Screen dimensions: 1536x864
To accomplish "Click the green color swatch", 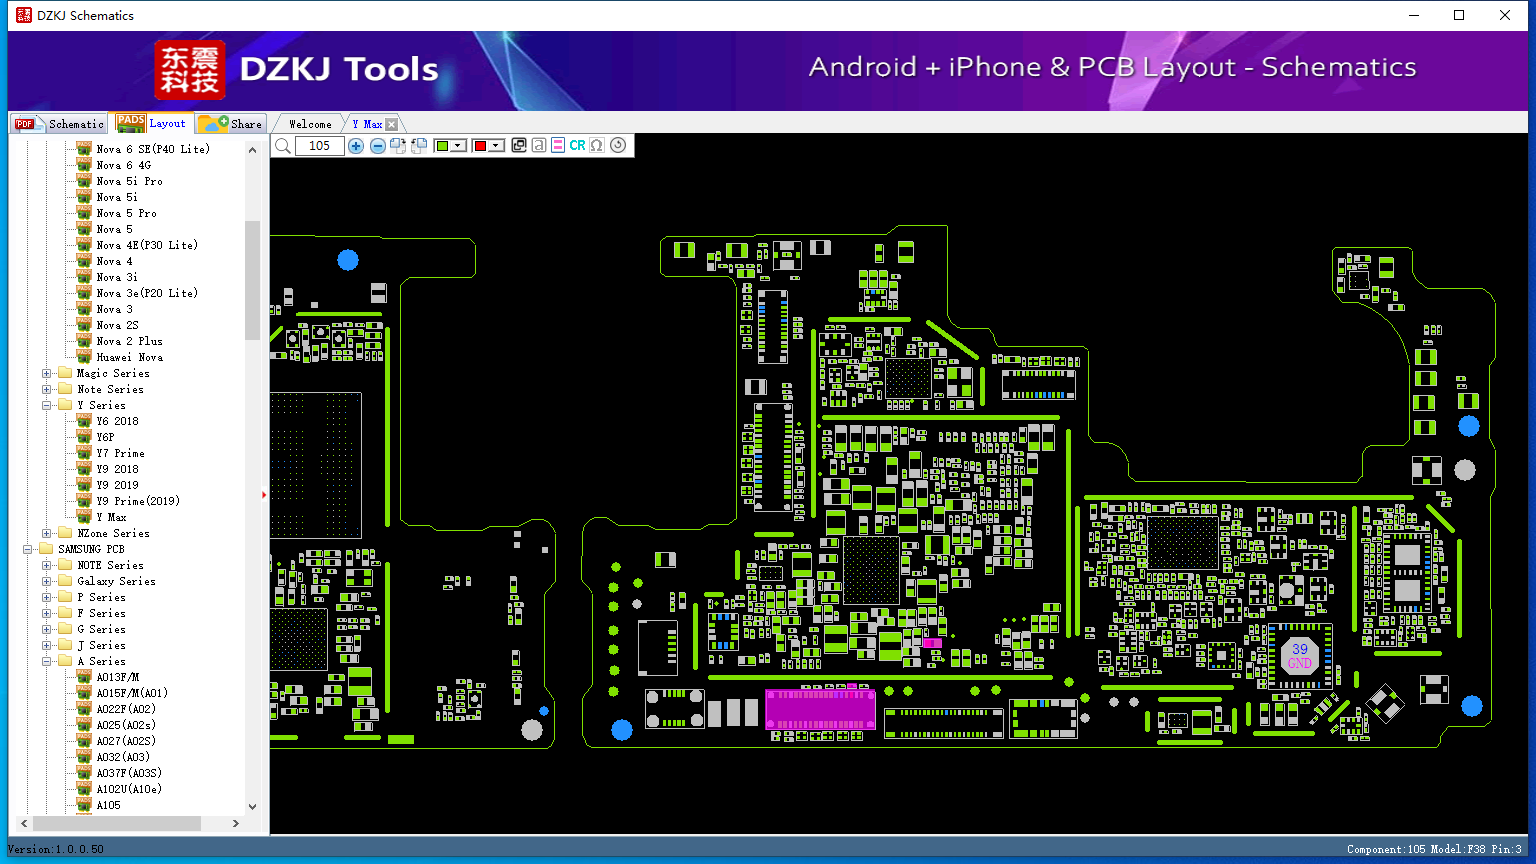I will click(x=443, y=146).
